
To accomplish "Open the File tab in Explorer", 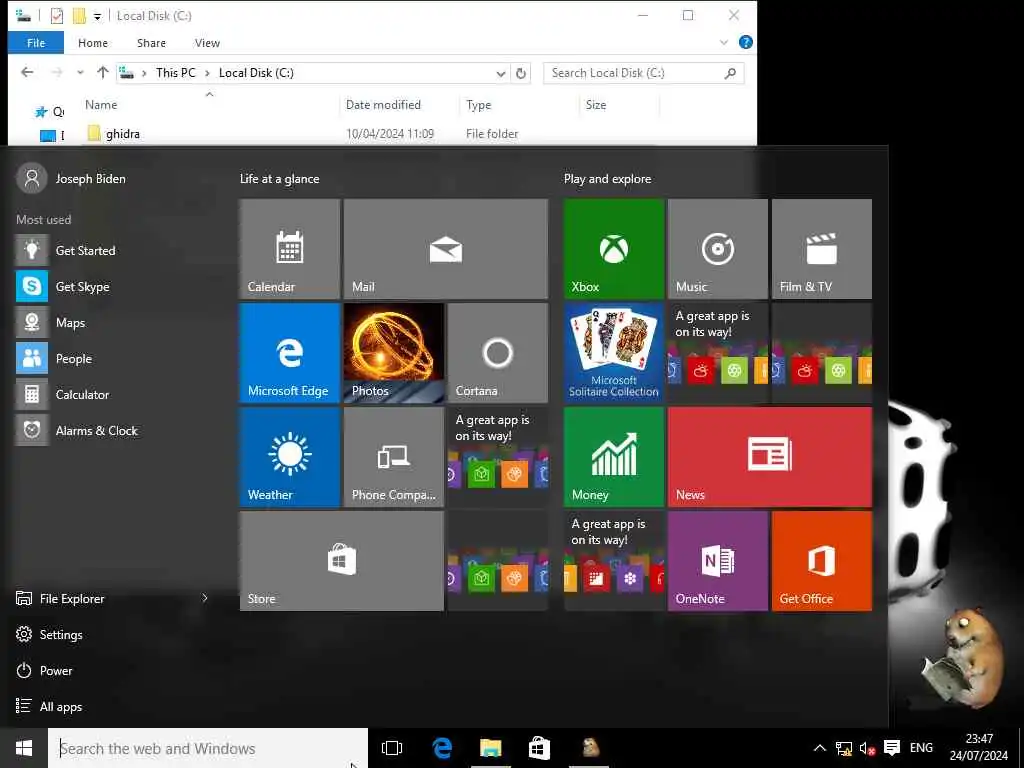I will coord(36,43).
